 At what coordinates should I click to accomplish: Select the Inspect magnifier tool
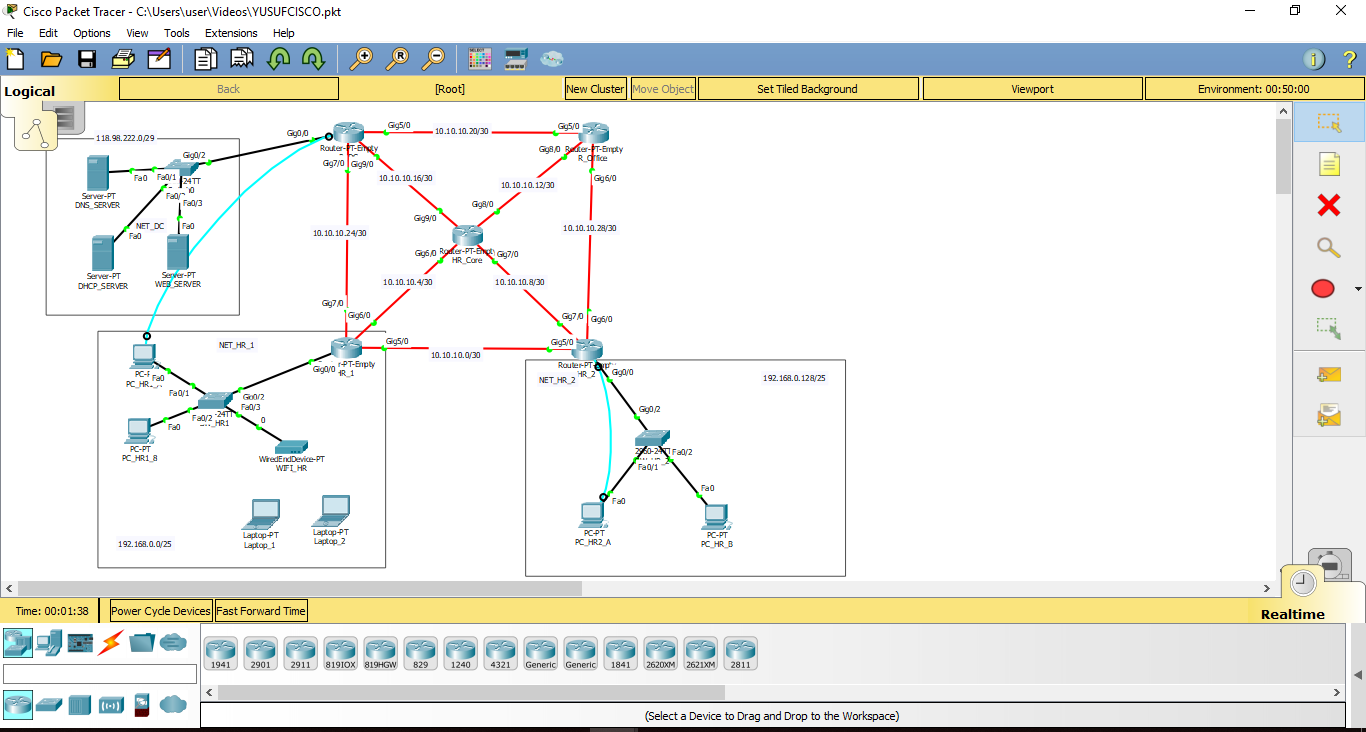point(1327,247)
